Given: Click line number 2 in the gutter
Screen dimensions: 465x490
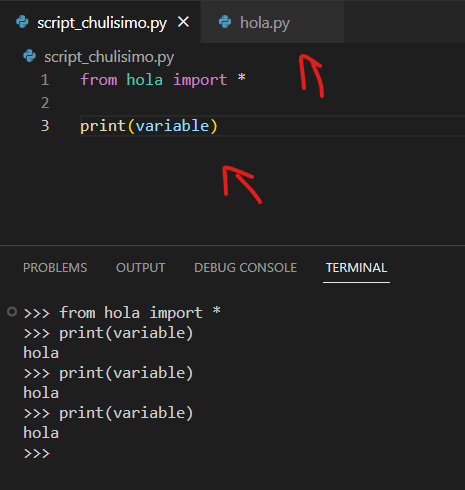Looking at the screenshot, I should coord(45,103).
